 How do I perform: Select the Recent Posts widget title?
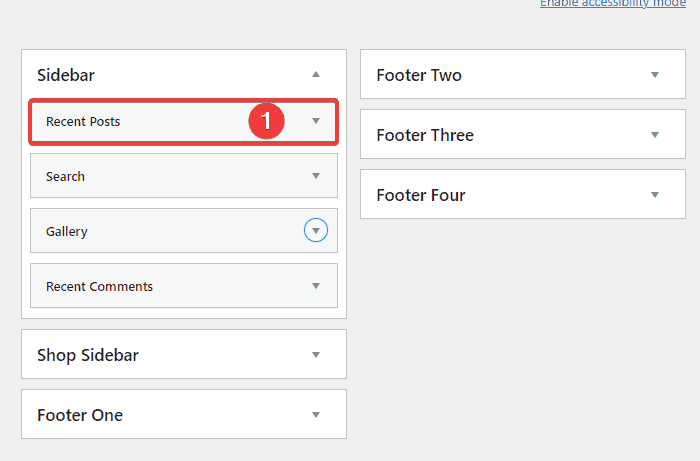tap(83, 122)
